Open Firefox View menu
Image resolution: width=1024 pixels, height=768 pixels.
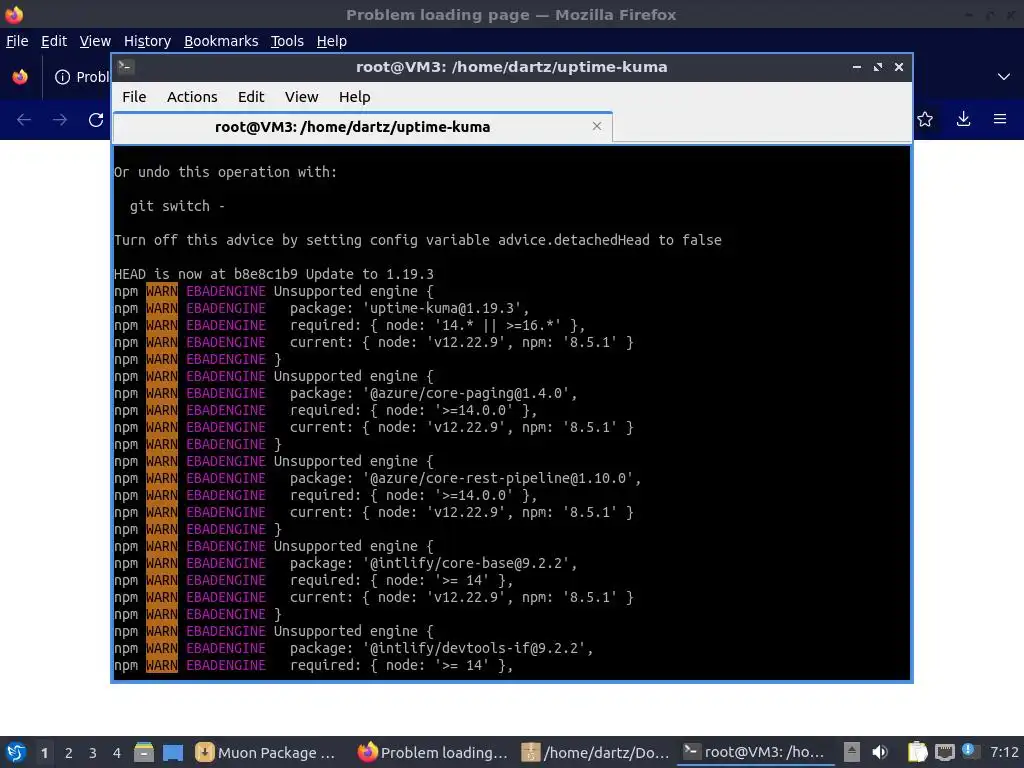pyautogui.click(x=95, y=41)
